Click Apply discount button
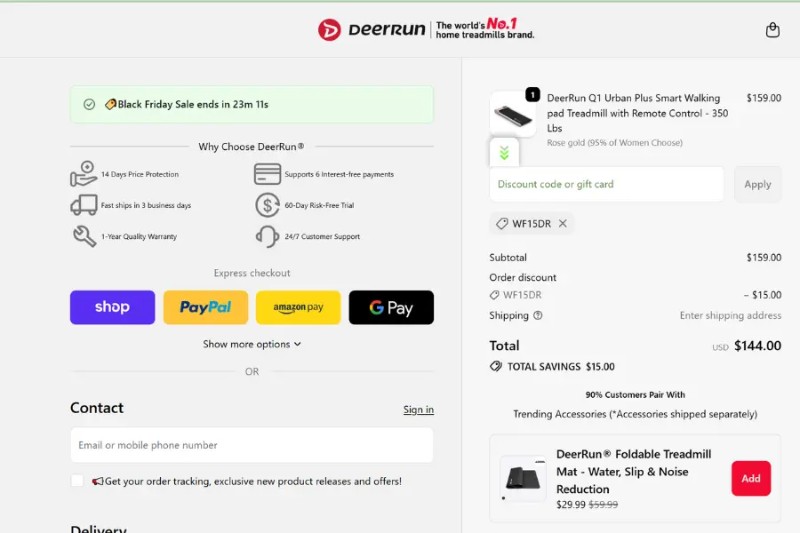The height and width of the screenshot is (533, 800). (x=758, y=184)
